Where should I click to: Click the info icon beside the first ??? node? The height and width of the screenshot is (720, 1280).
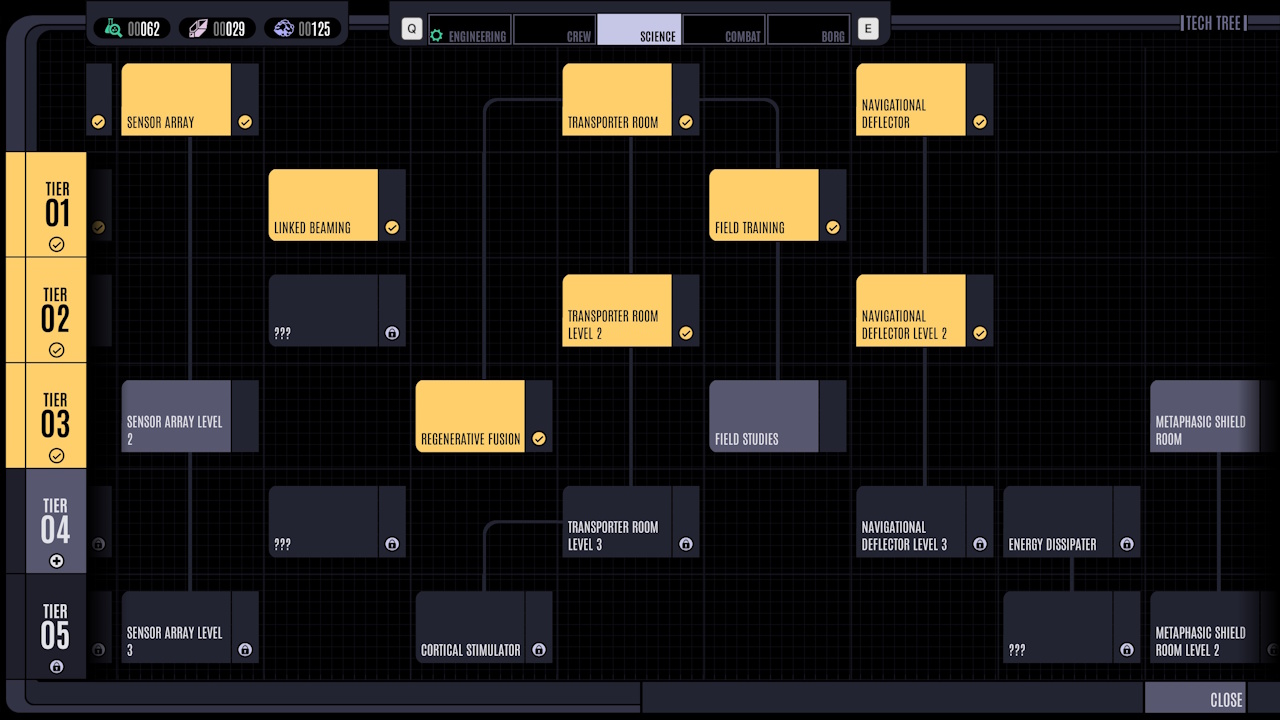[392, 333]
